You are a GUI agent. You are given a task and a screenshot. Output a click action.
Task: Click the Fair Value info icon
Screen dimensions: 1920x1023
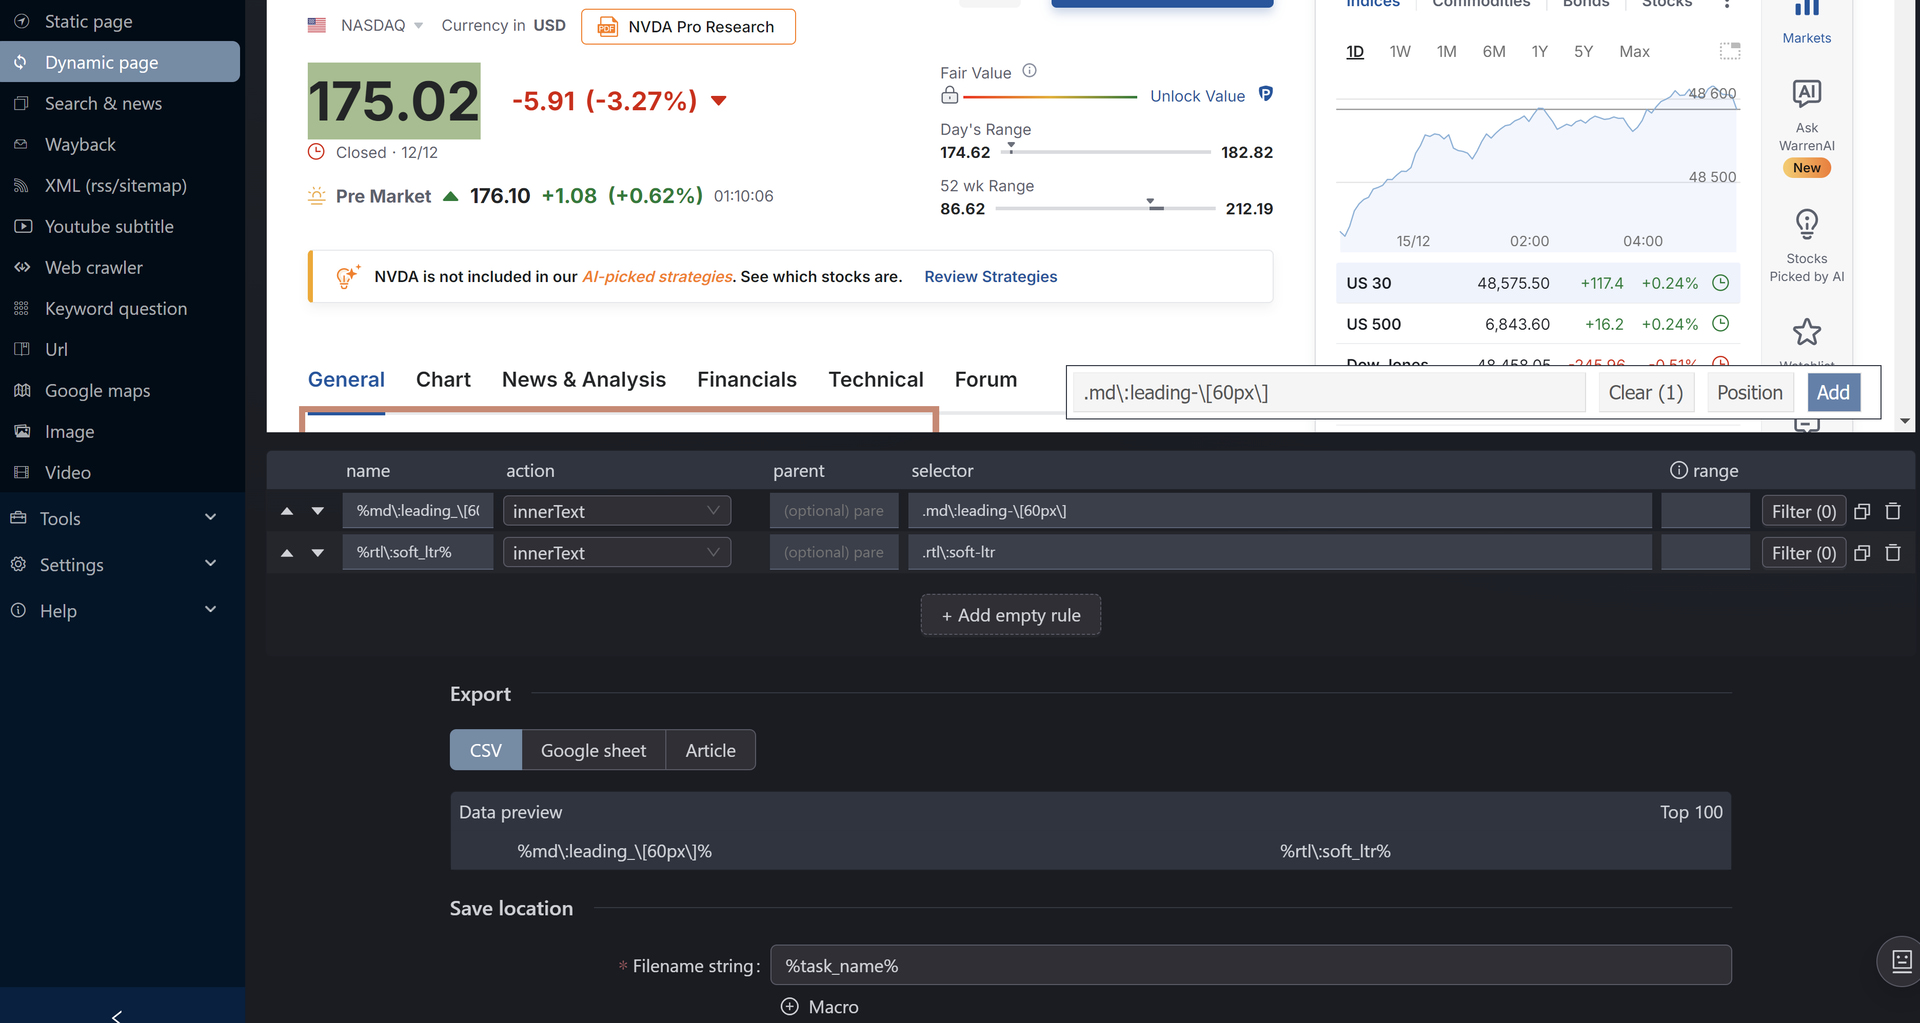click(x=1029, y=71)
